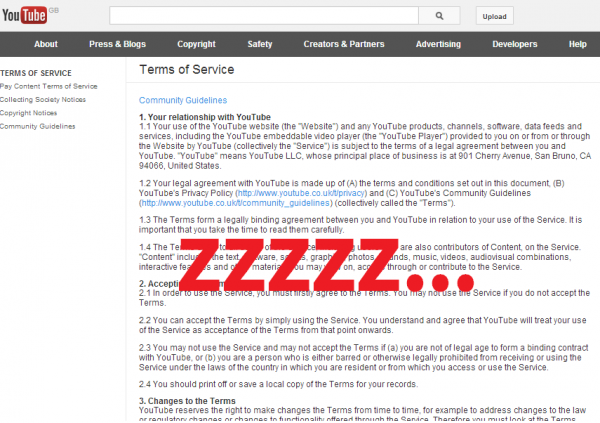Image resolution: width=600 pixels, height=423 pixels.
Task: Click paragraph '2.3 You may not use the Service'
Action: pyautogui.click(x=364, y=358)
